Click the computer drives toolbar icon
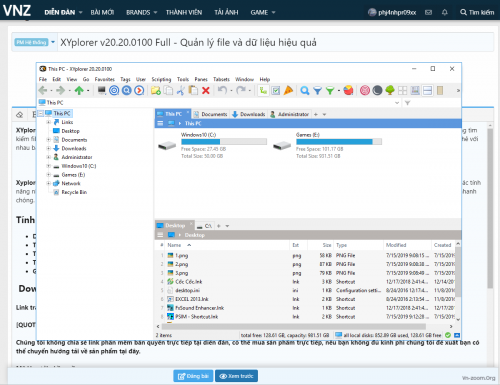Image resolution: width=500 pixels, height=385 pixels. tap(102, 90)
